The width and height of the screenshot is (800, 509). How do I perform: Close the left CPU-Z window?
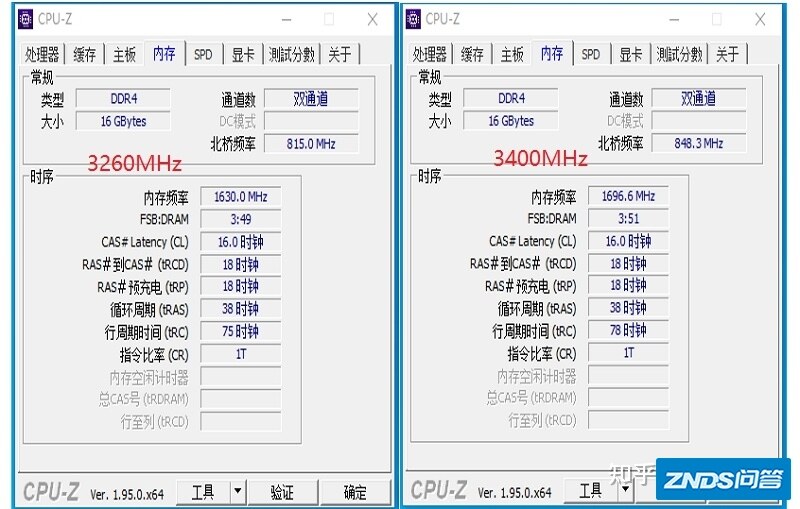coord(372,20)
